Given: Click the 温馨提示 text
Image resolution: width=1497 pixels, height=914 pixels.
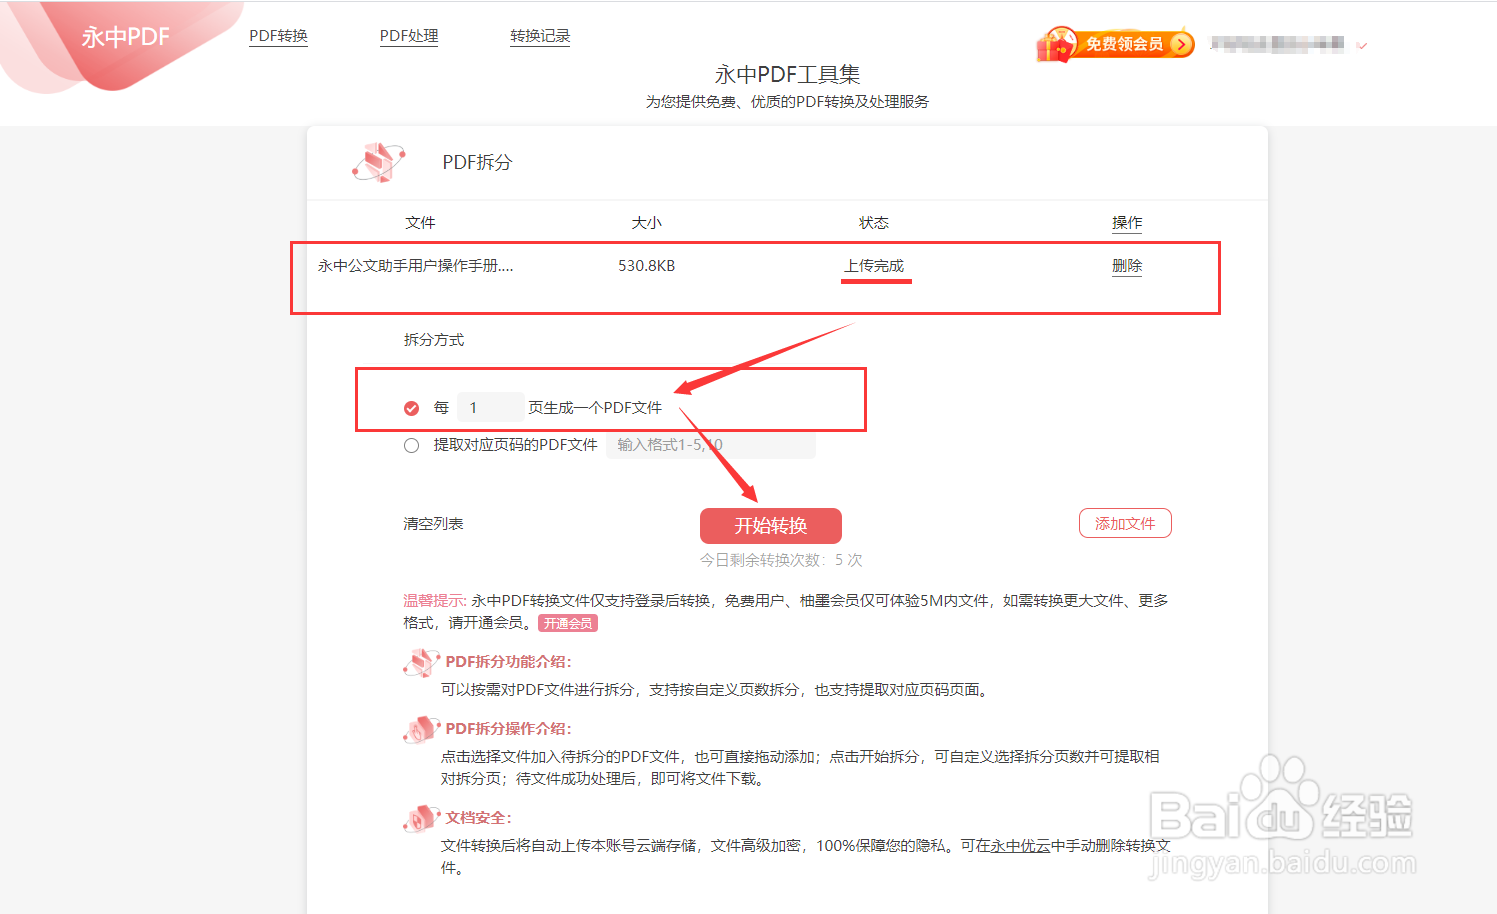Looking at the screenshot, I should 435,601.
